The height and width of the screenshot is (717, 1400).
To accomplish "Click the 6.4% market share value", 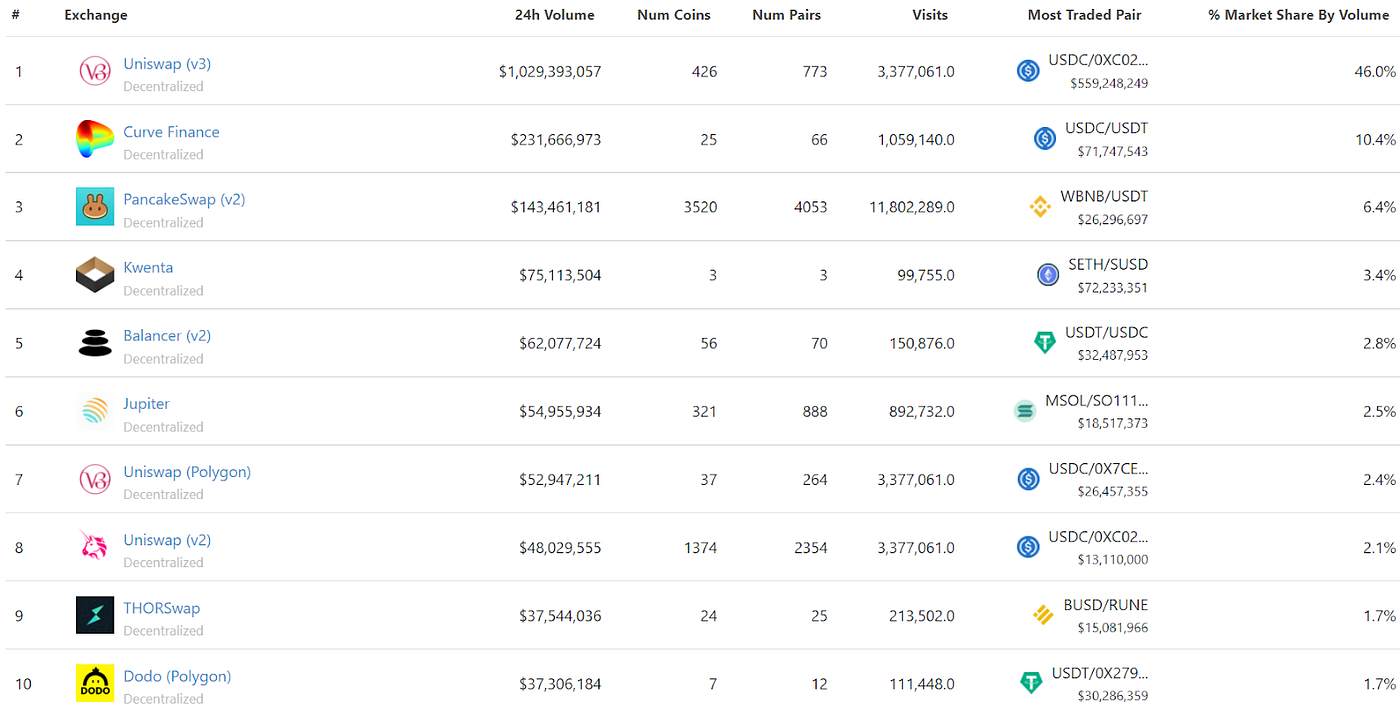I will click(x=1380, y=208).
